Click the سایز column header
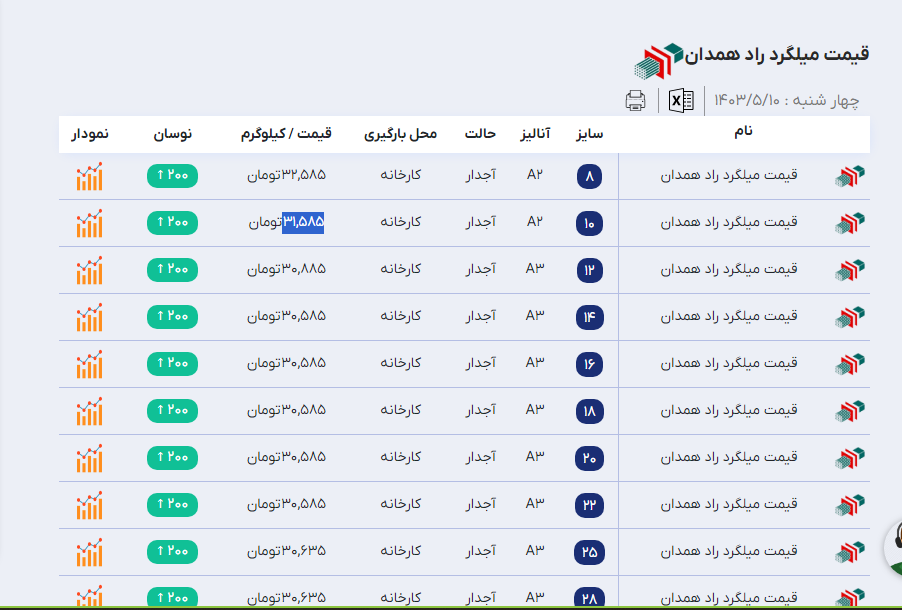The height and width of the screenshot is (610, 902). tap(589, 134)
